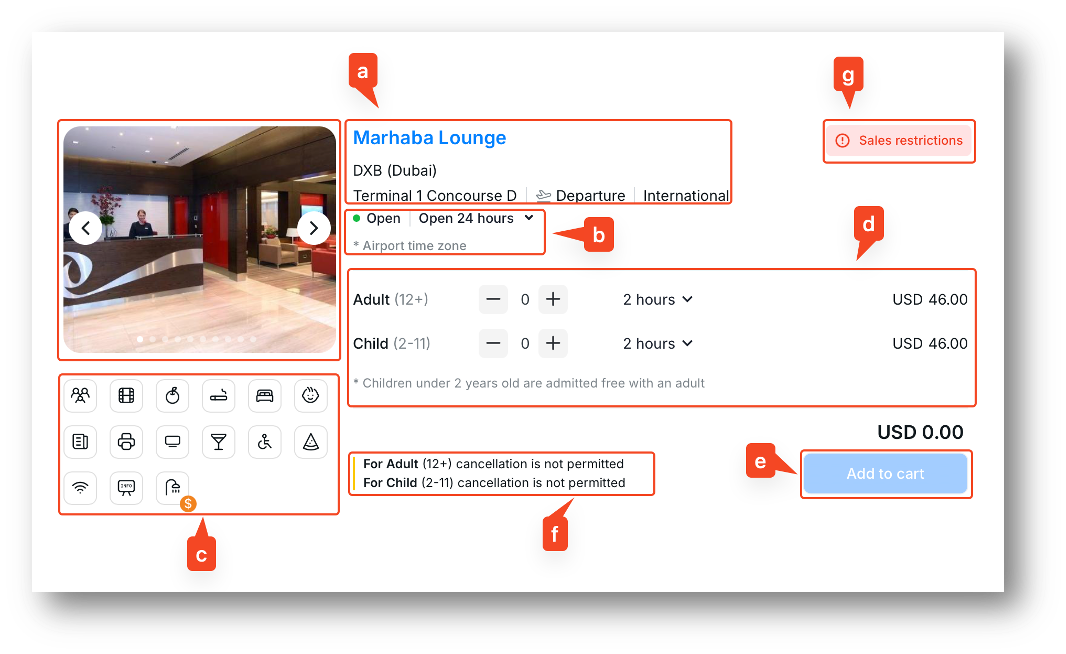
Task: Click the wheelchair accessibility icon
Action: click(x=265, y=441)
